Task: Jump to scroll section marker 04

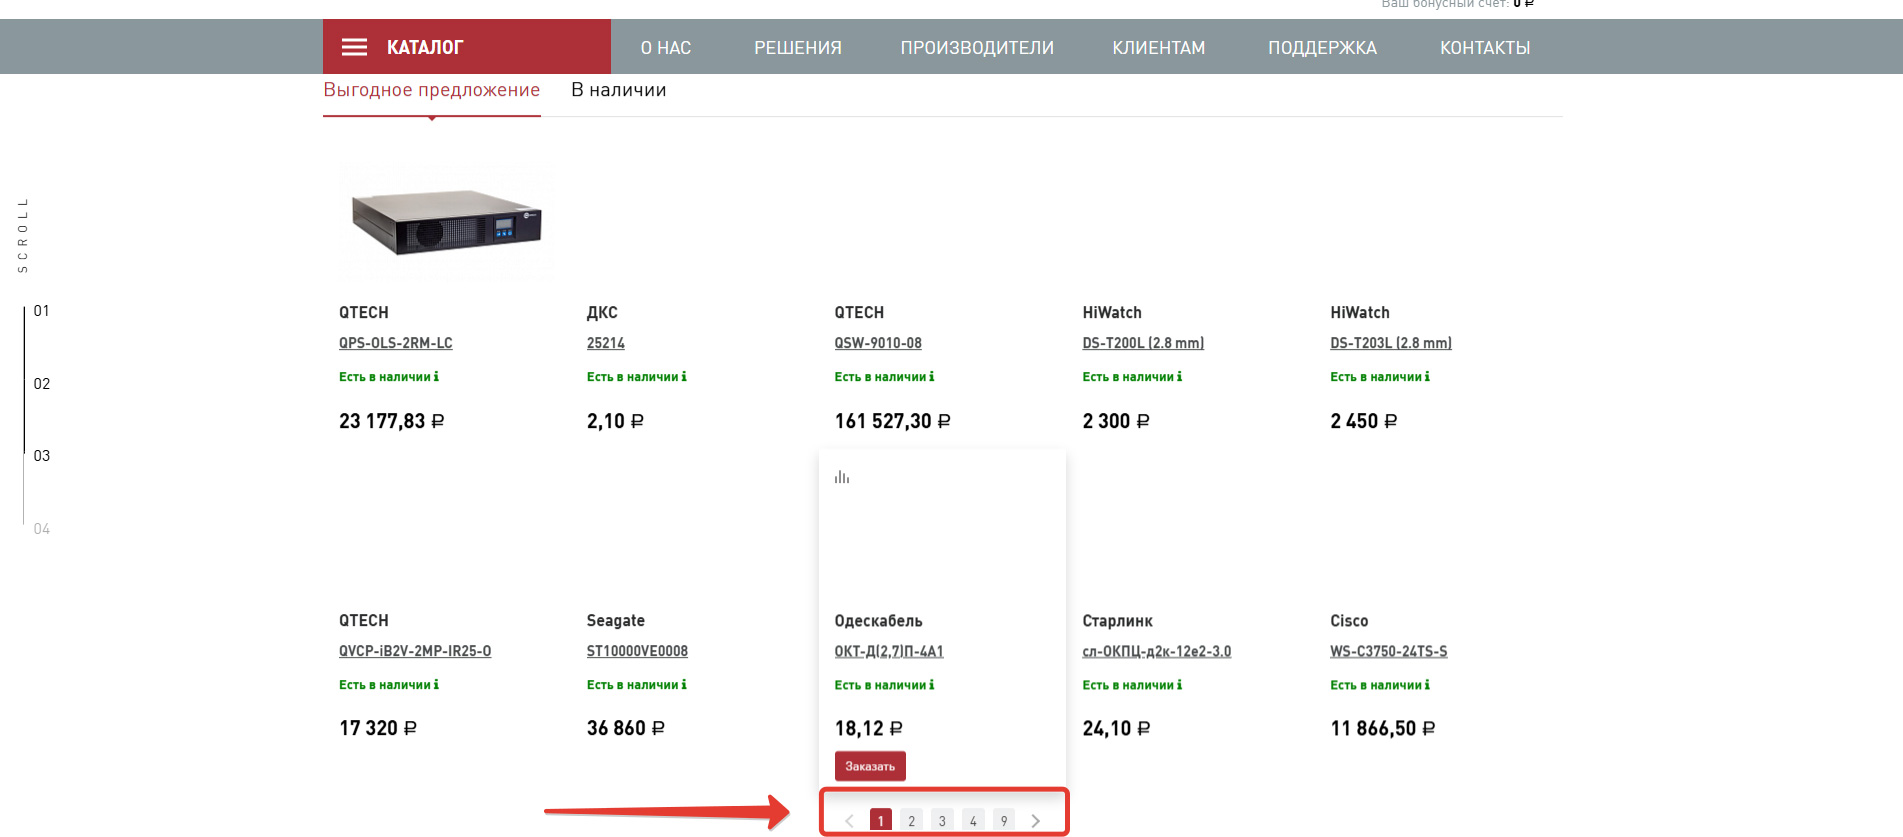Action: [42, 529]
